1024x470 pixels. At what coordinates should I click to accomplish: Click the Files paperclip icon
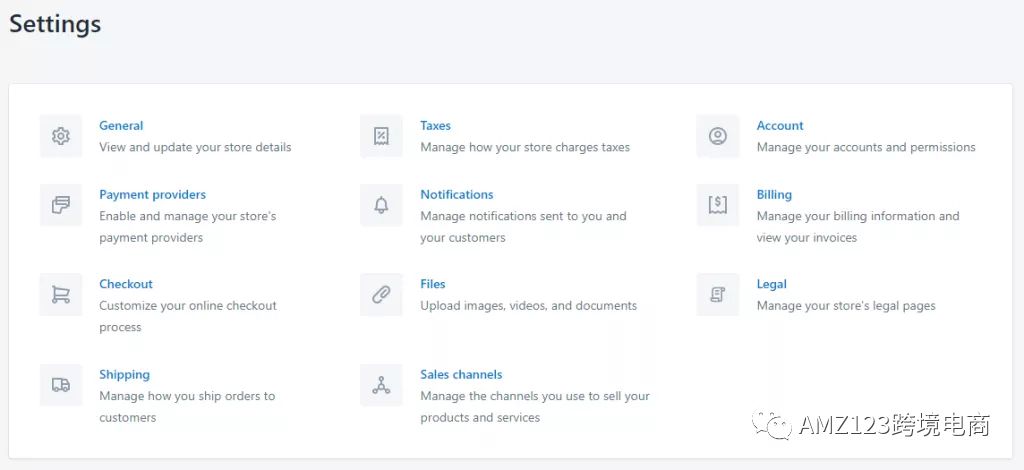coord(381,295)
